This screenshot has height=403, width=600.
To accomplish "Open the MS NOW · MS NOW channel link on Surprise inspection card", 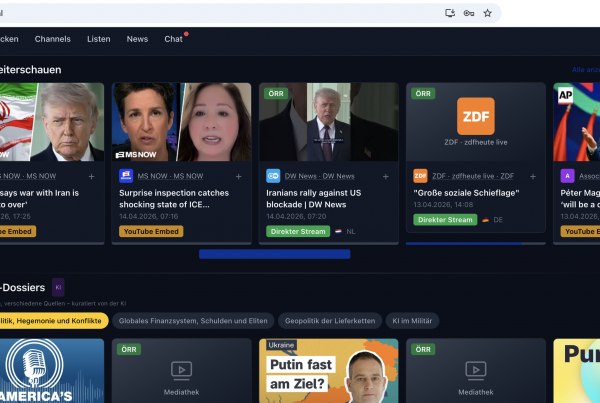I will tap(170, 176).
